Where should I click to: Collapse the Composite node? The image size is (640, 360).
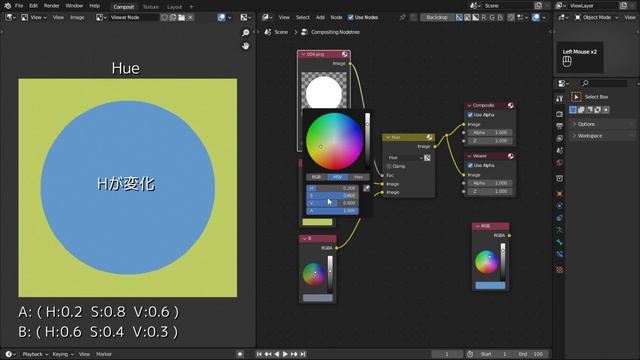tap(469, 105)
